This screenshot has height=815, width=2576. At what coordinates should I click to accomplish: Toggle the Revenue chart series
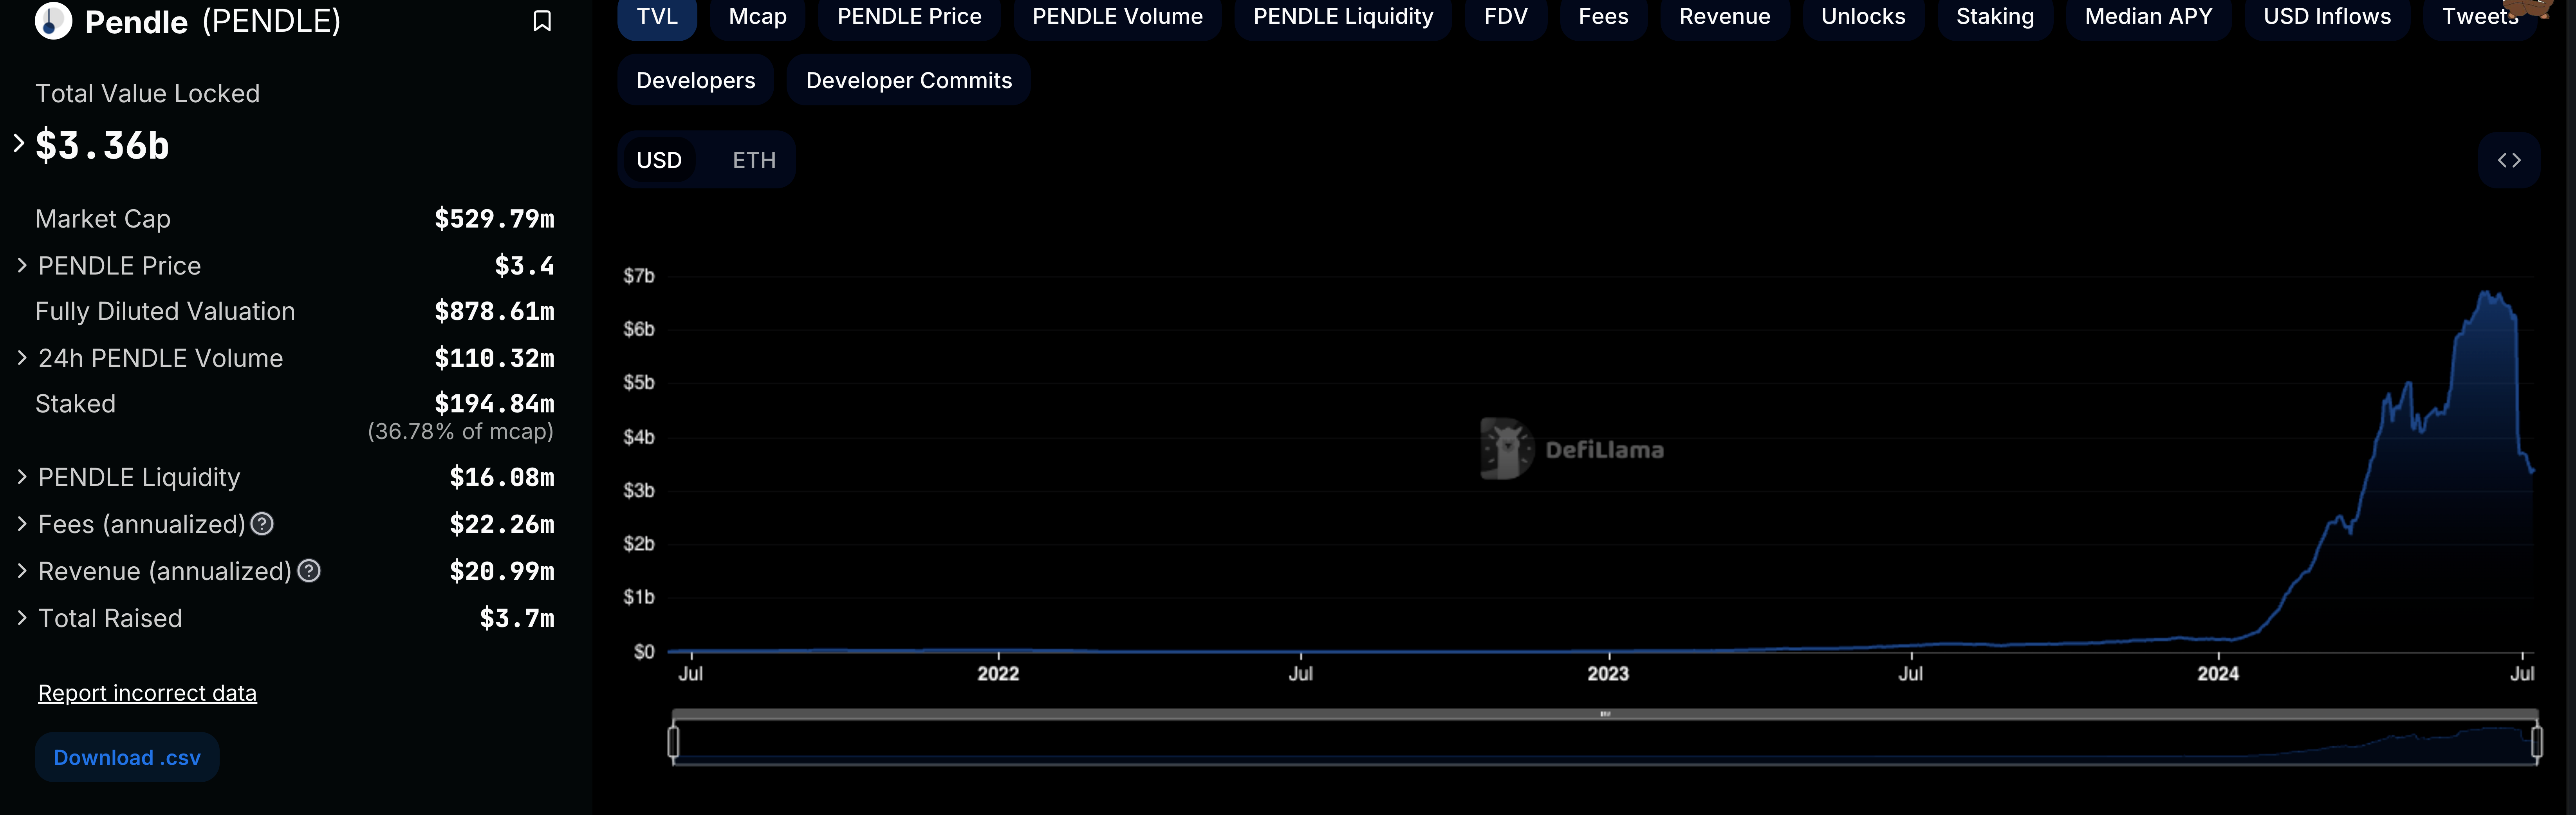pos(1725,17)
